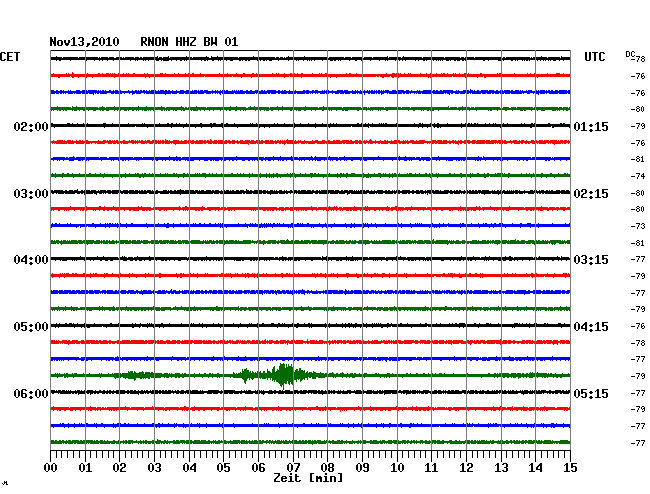Select minute tick label 13

pos(501,468)
